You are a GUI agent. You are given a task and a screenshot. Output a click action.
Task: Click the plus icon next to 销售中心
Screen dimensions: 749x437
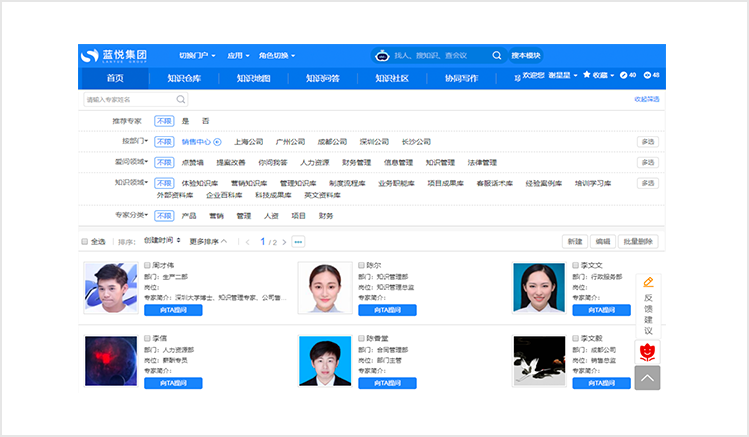pos(218,142)
